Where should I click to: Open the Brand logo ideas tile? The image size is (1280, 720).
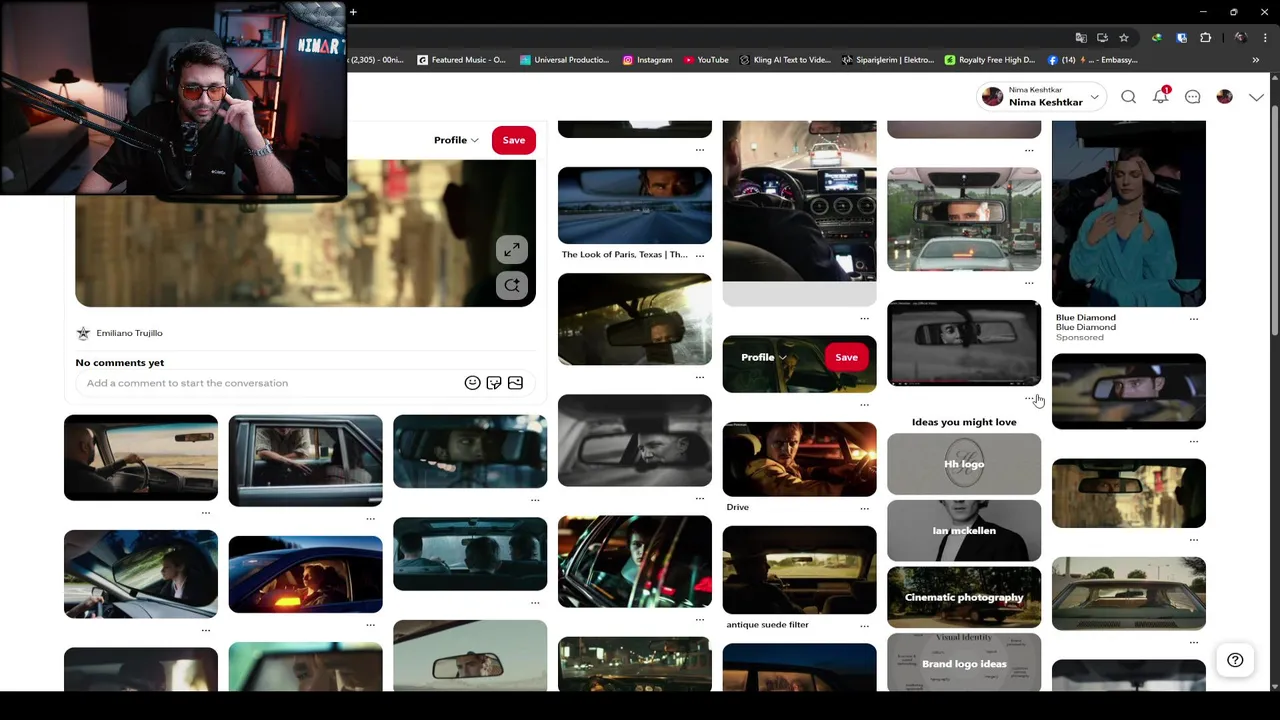point(964,662)
